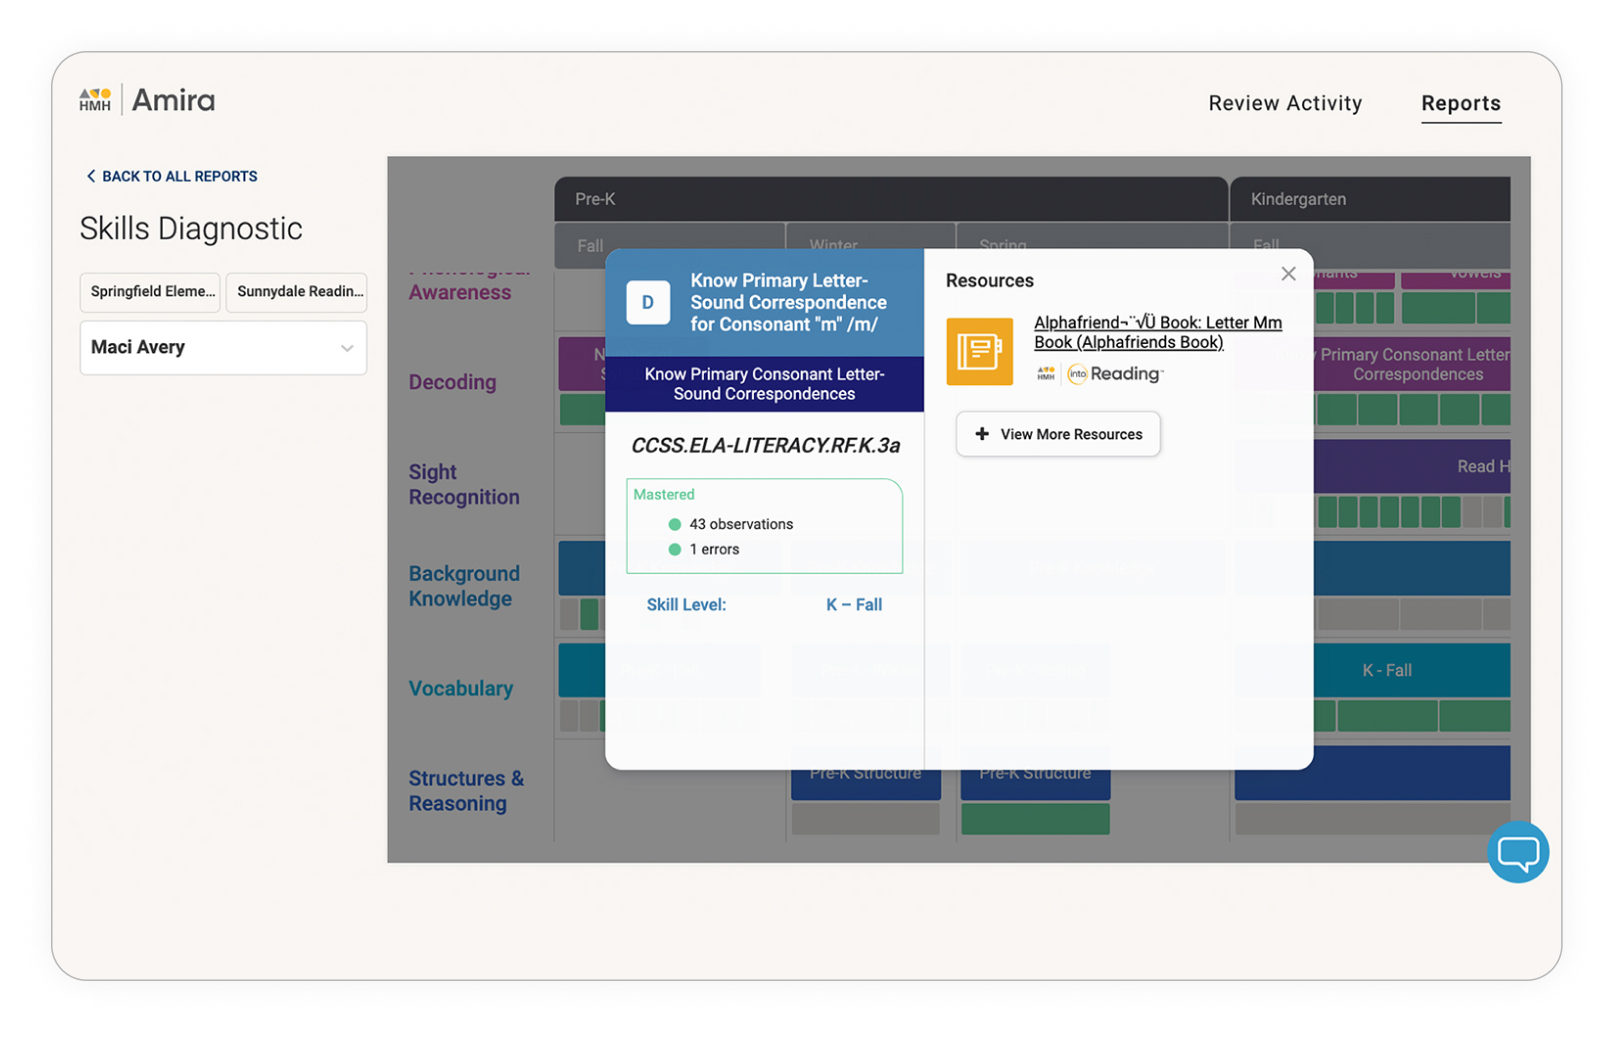1614x1044 pixels.
Task: Select the Vocabulary skill category
Action: [461, 688]
